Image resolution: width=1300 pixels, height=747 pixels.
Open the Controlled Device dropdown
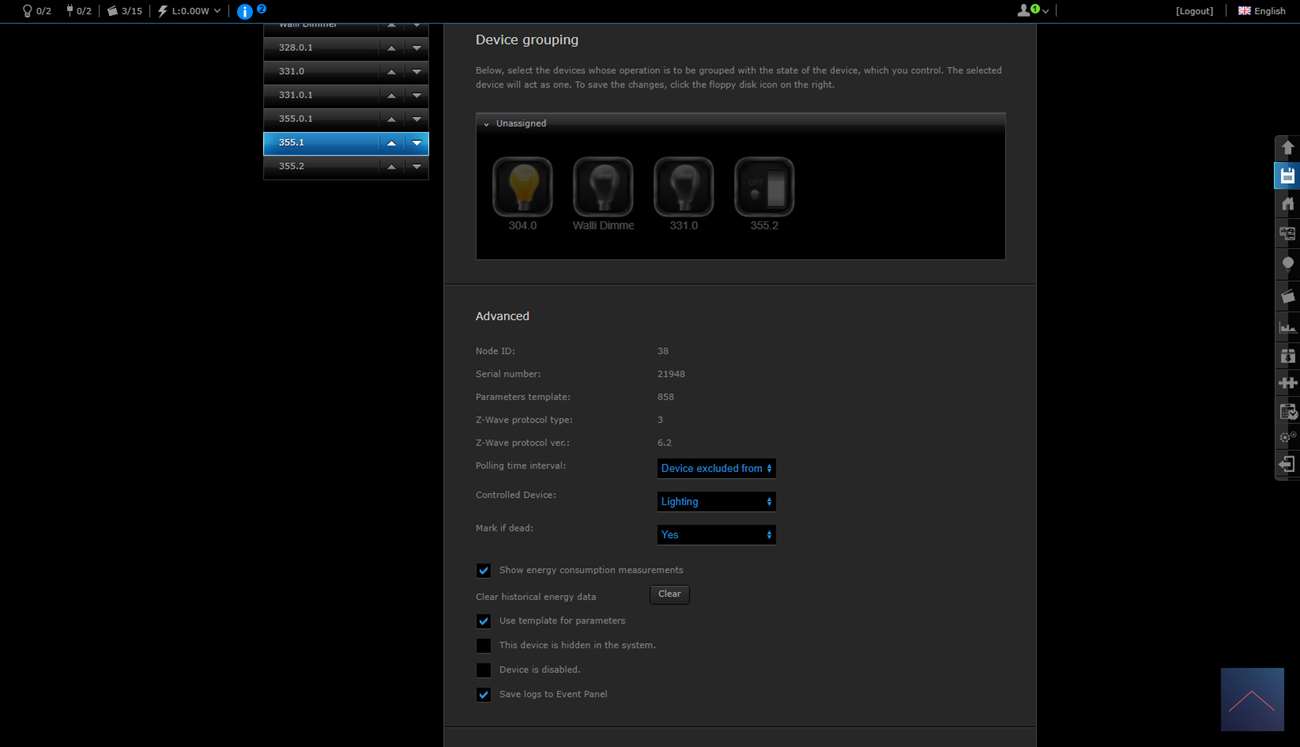coord(716,501)
